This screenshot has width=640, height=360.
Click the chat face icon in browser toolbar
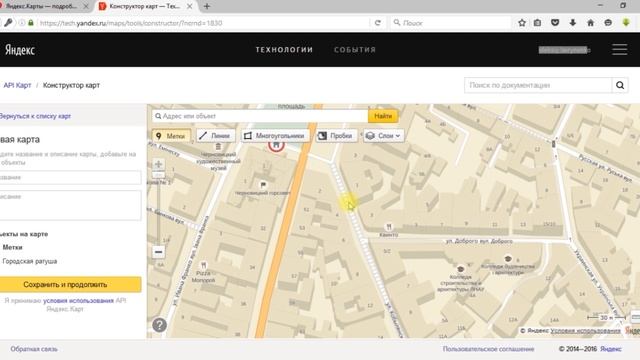click(x=608, y=23)
